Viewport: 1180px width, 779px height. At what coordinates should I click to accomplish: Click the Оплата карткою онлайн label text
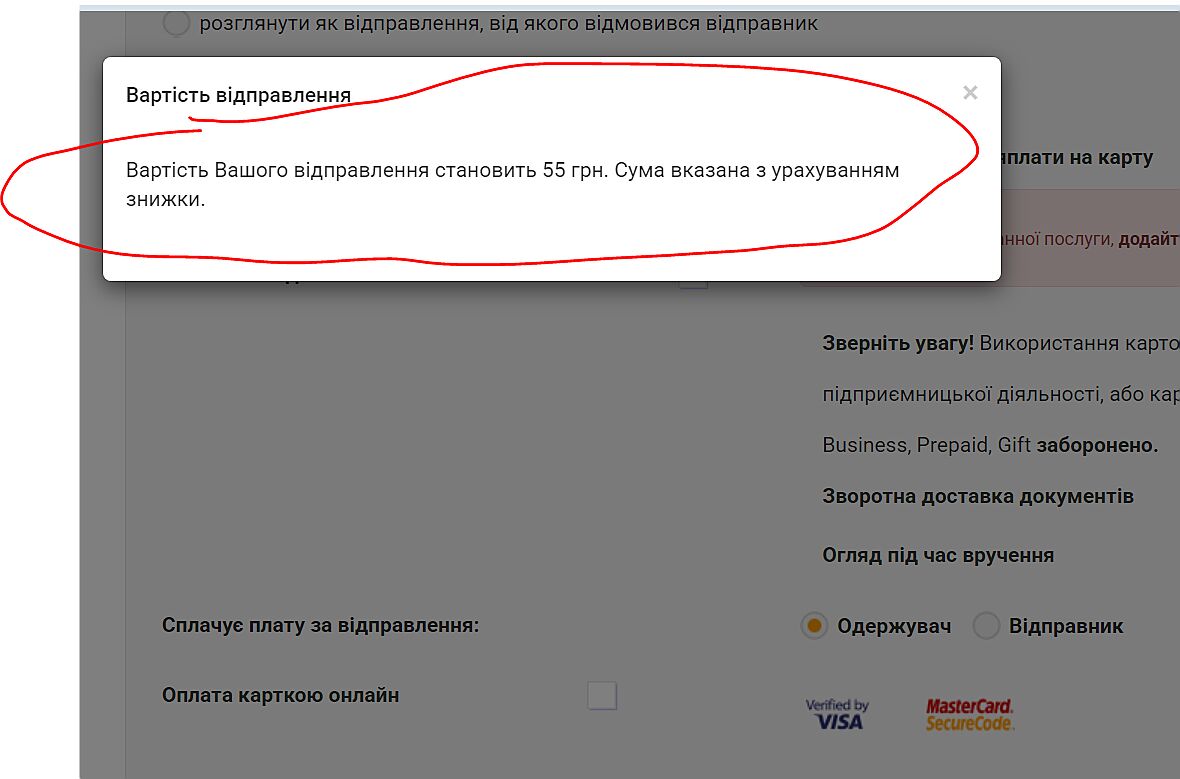tap(280, 695)
